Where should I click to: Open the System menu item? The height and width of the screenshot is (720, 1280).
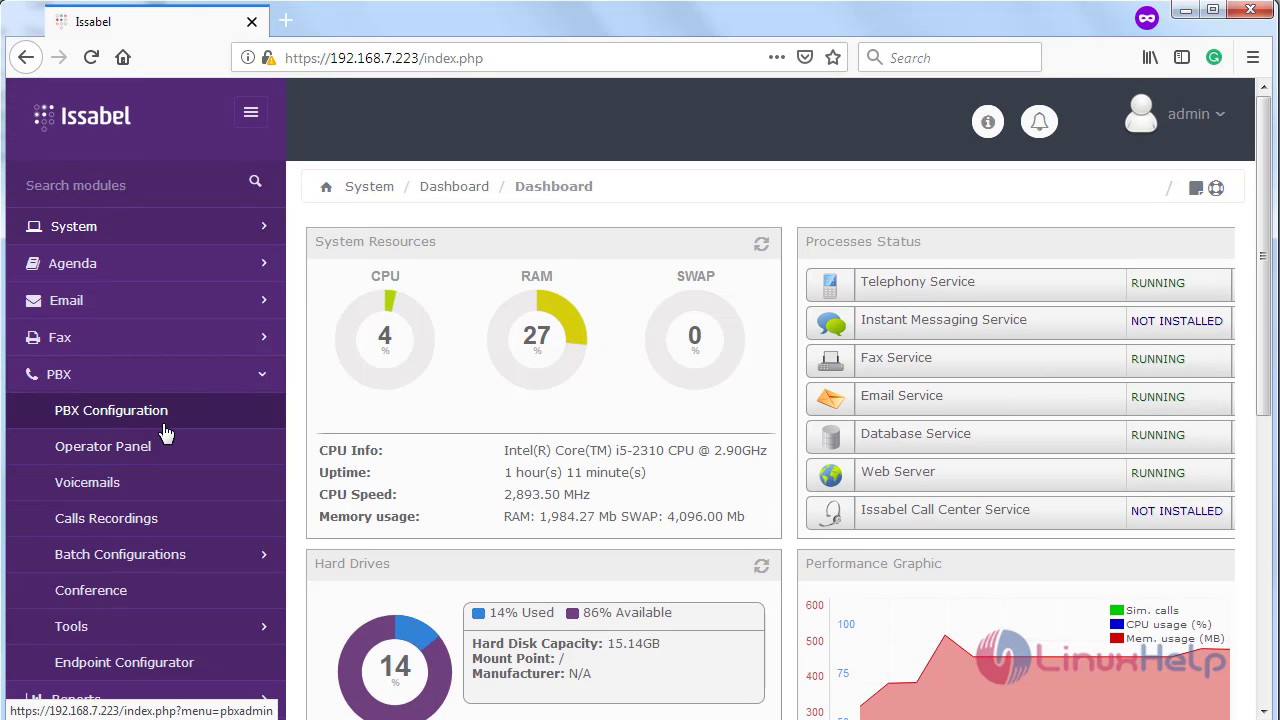click(146, 226)
